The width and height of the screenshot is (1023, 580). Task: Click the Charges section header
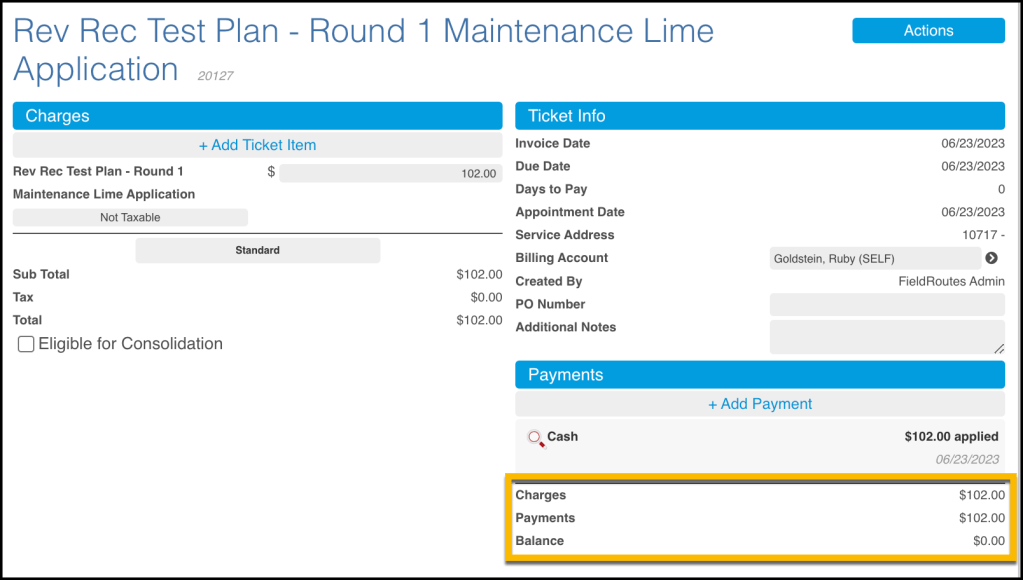coord(257,116)
